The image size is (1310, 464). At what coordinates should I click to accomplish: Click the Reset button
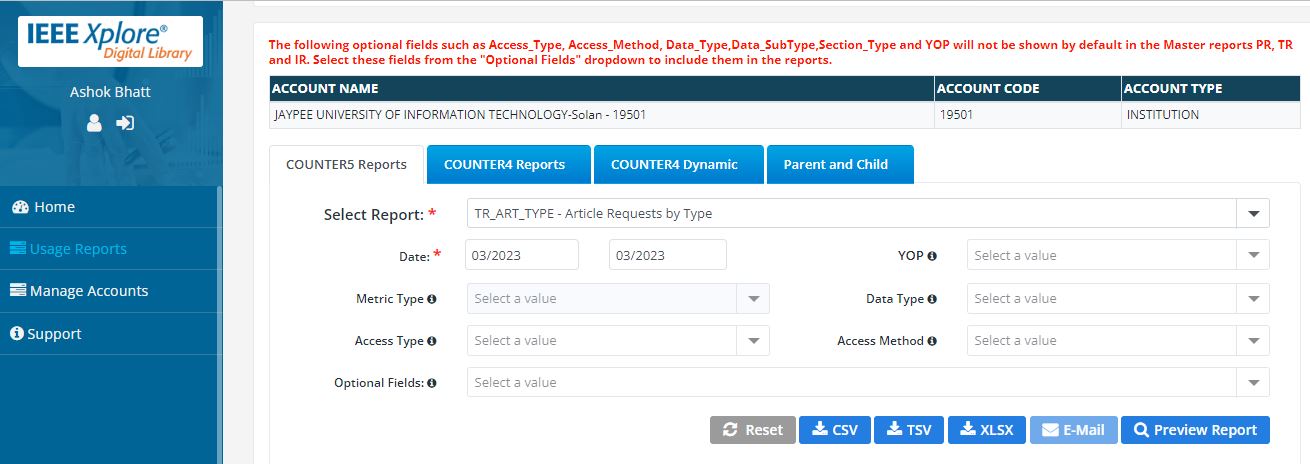(x=753, y=430)
